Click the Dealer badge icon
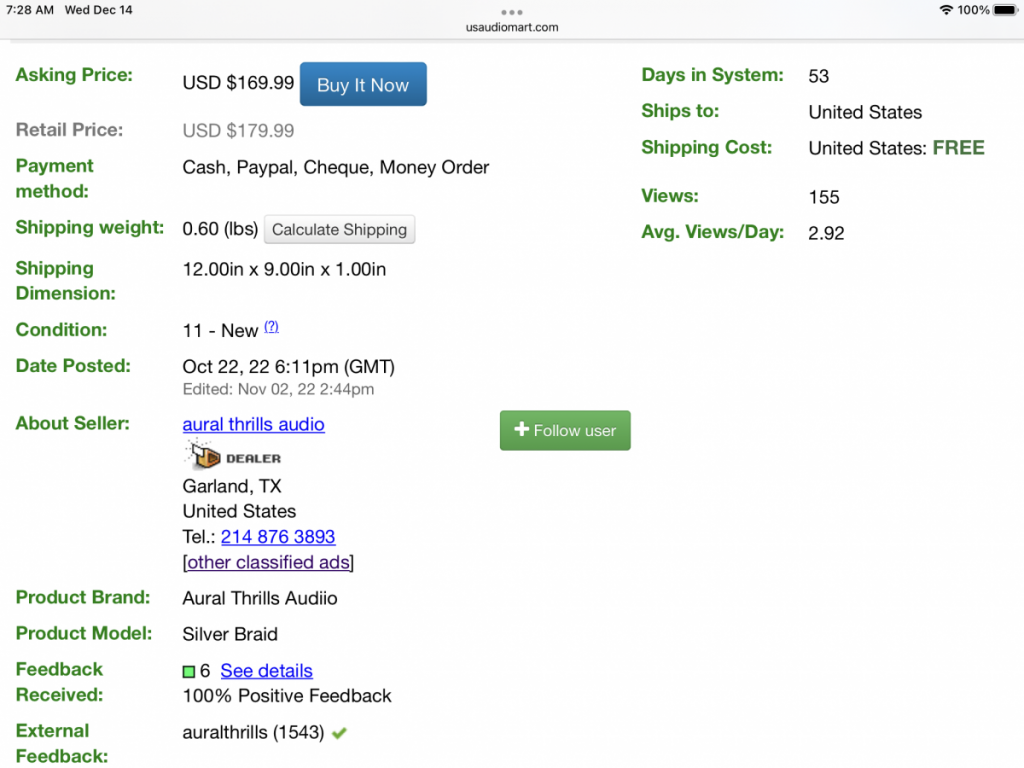The height and width of the screenshot is (768, 1024). click(234, 455)
